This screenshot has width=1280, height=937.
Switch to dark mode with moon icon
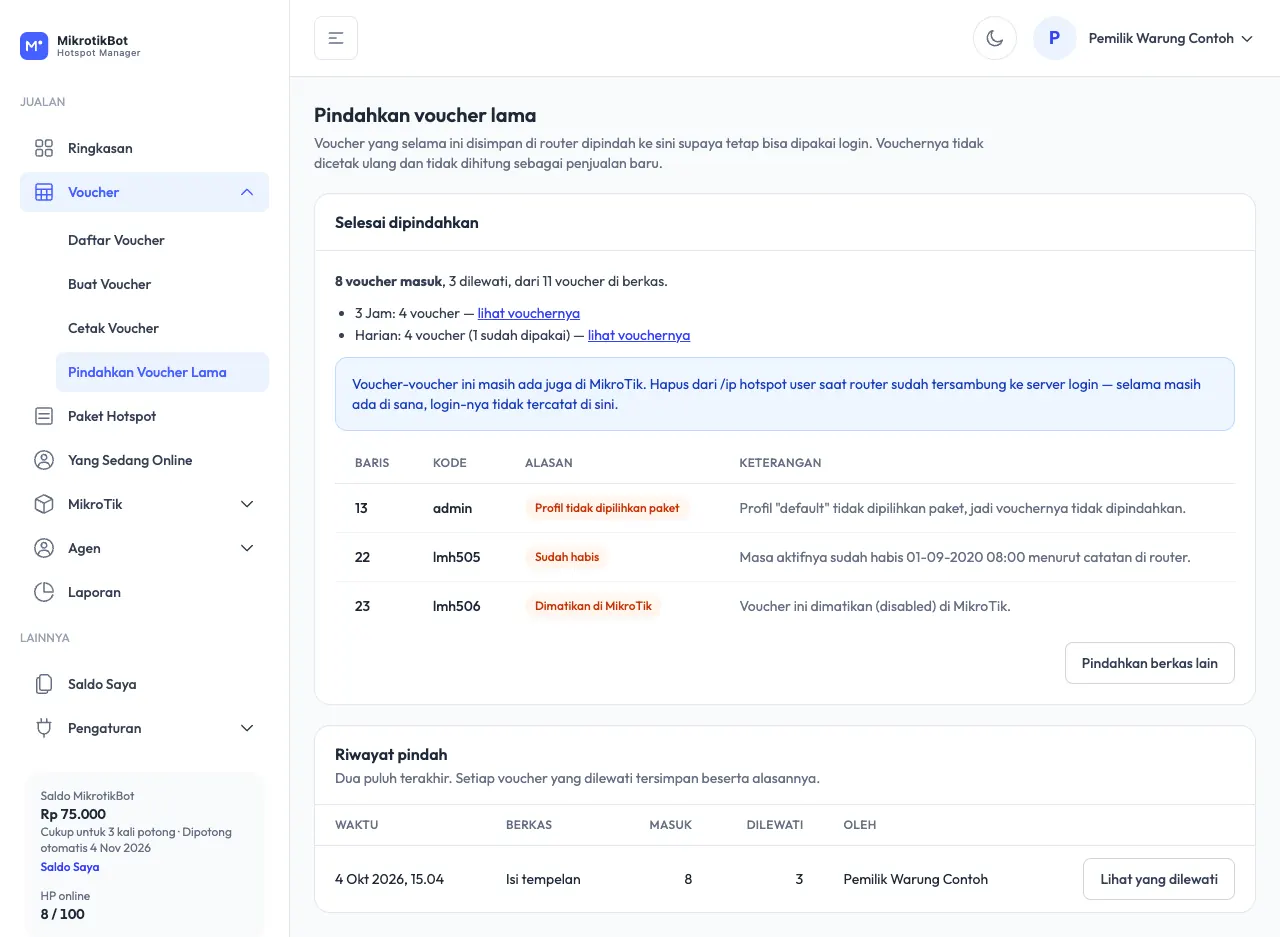tap(995, 38)
